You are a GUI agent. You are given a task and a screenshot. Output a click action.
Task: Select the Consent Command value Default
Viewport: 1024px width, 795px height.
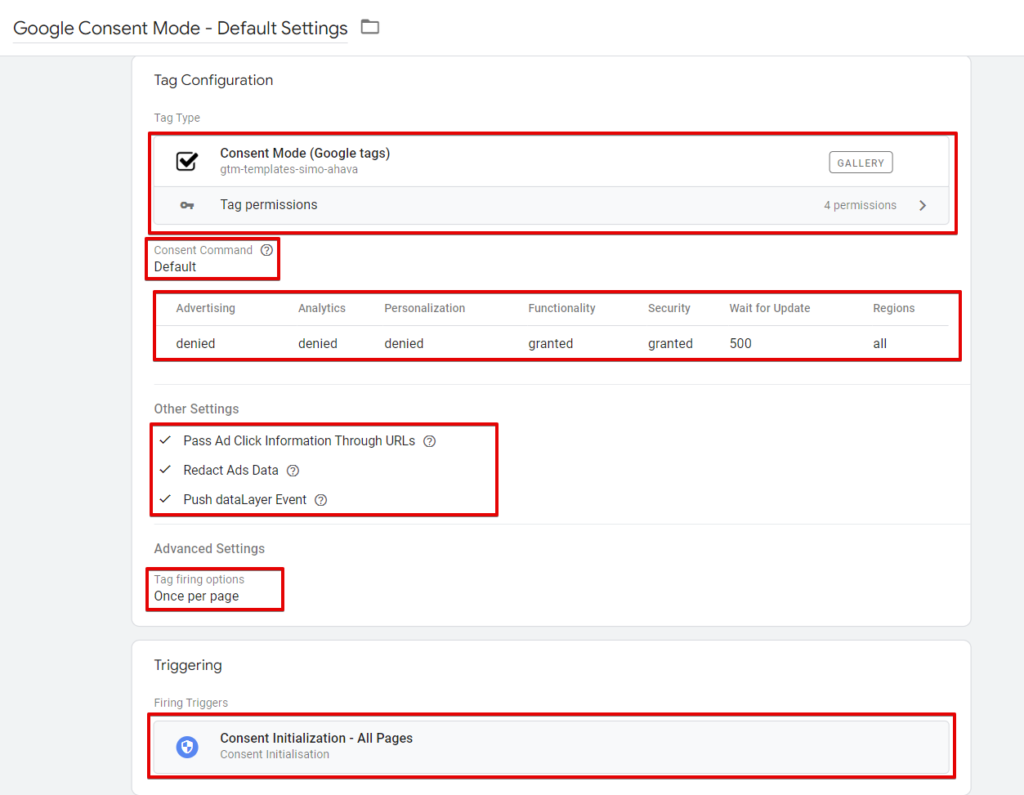(175, 267)
